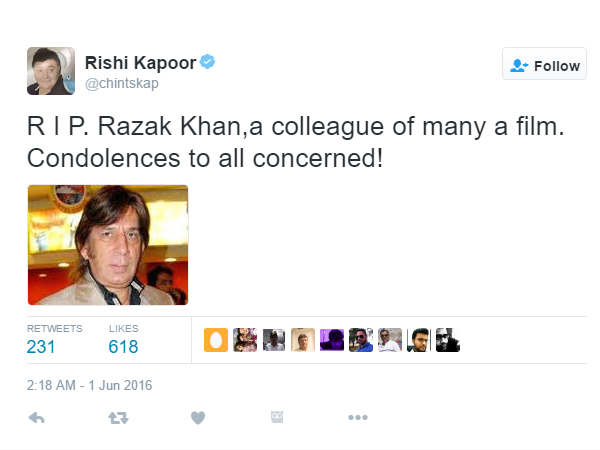The width and height of the screenshot is (600, 450).
Task: Like the tweet with the heart icon
Action: click(x=197, y=418)
